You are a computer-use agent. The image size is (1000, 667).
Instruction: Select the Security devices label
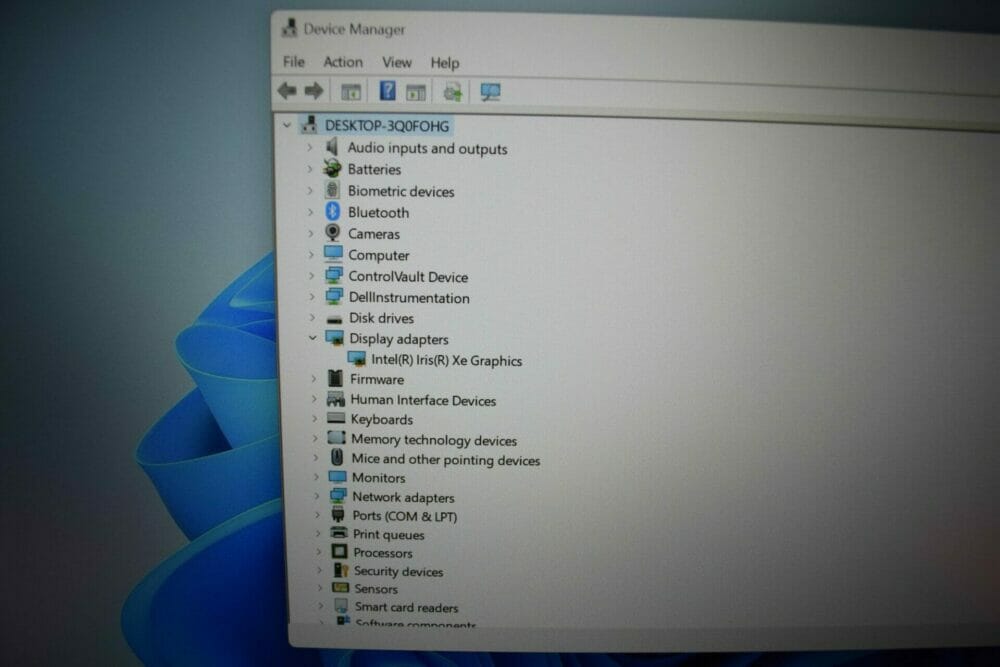(398, 571)
